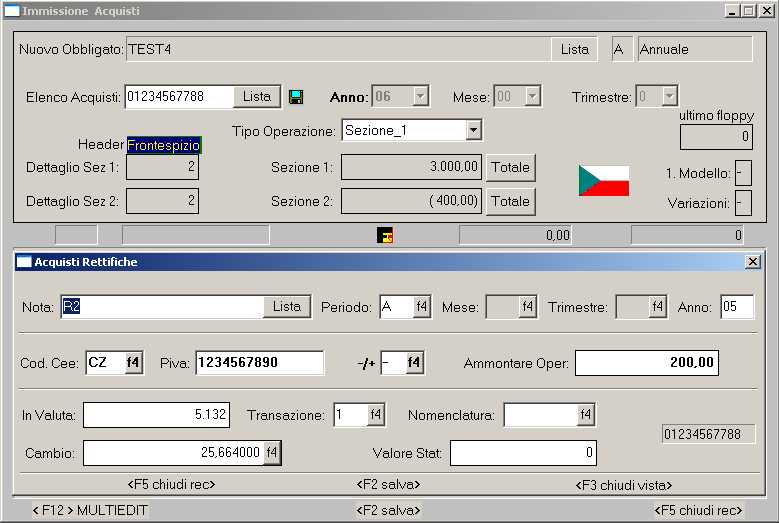The image size is (779, 523).
Task: Click the 0,00 status amount box
Action: pyautogui.click(x=515, y=235)
